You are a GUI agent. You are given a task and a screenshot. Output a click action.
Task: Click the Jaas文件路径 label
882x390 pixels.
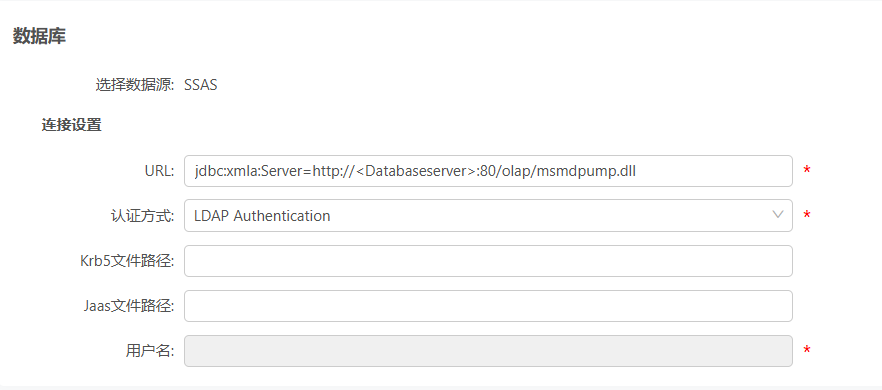pyautogui.click(x=128, y=306)
